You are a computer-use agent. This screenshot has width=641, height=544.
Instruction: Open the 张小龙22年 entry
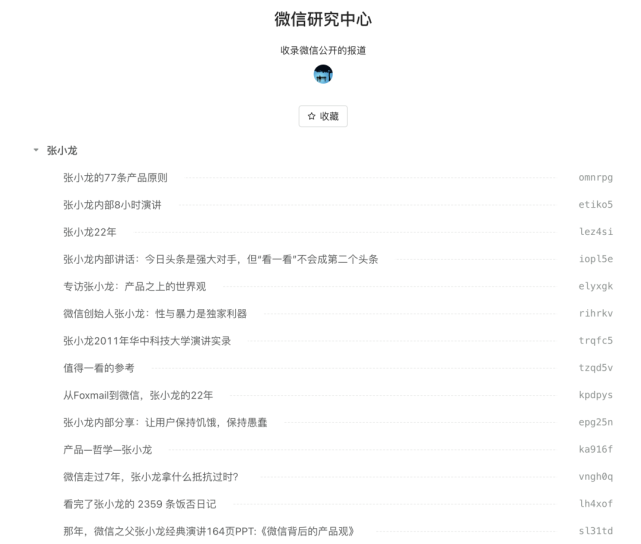click(x=90, y=232)
